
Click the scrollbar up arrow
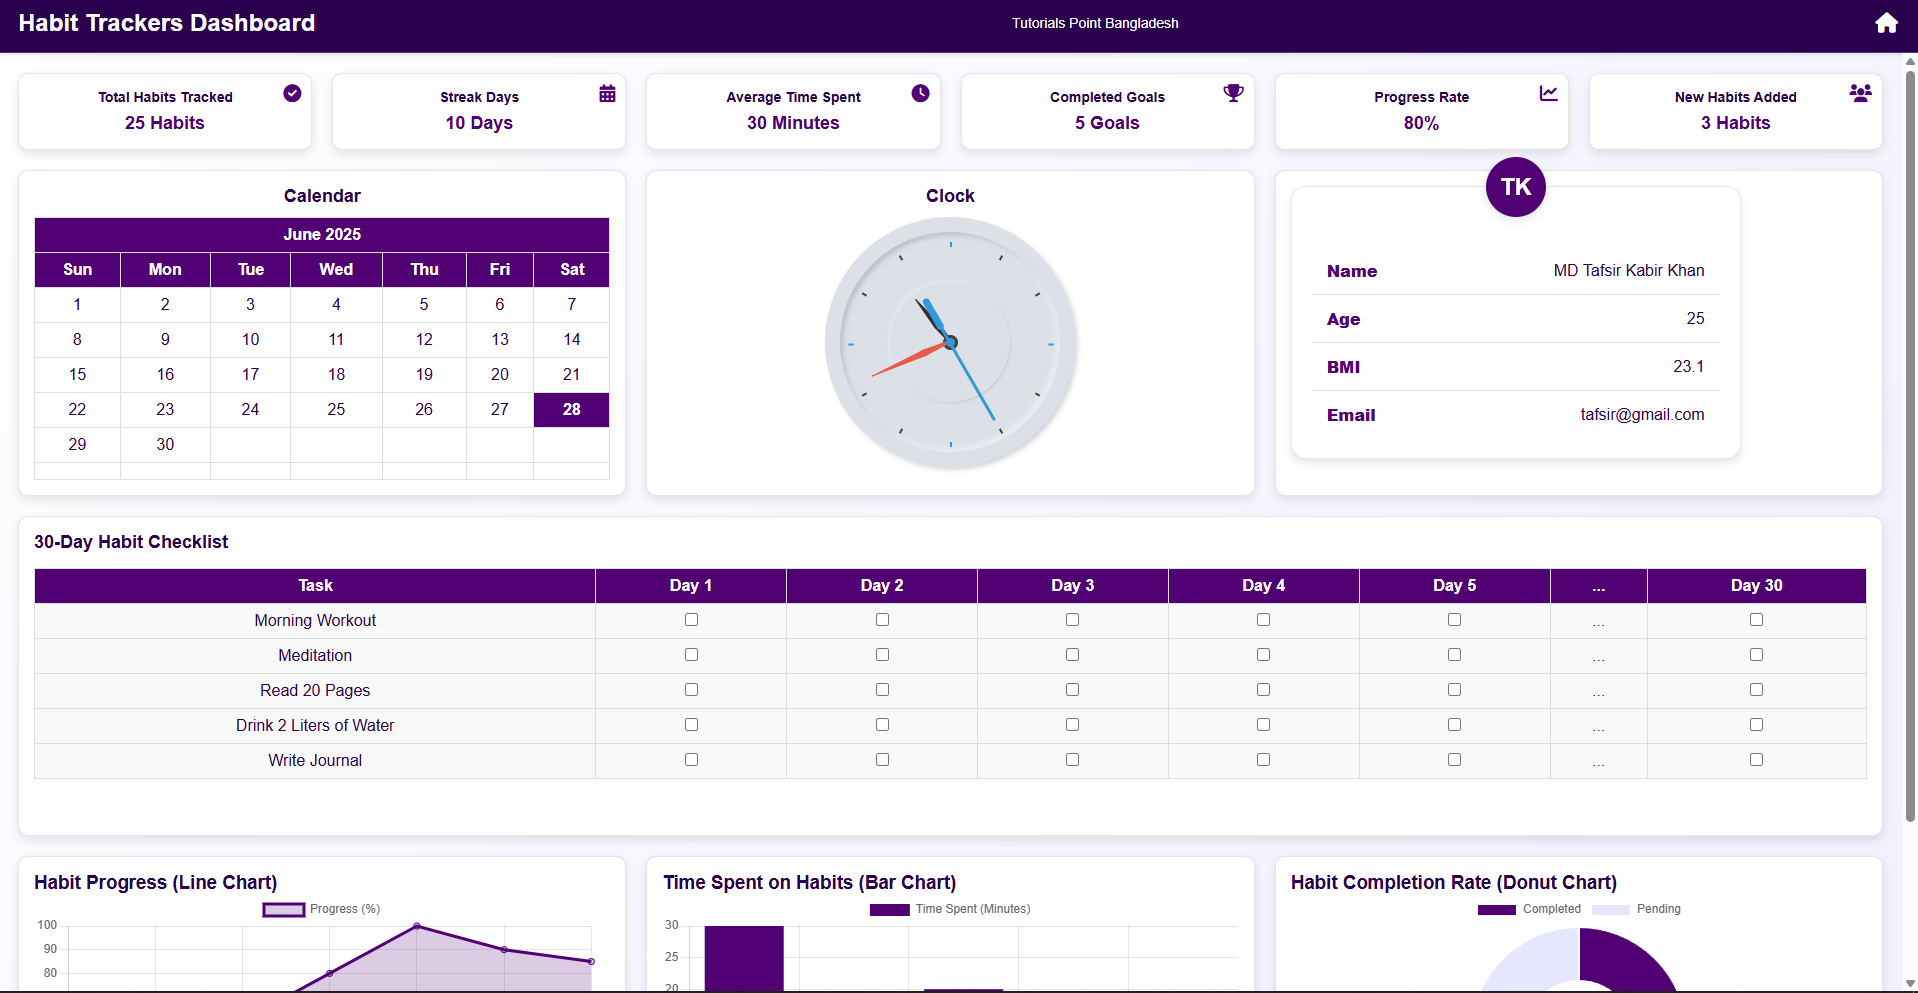(1908, 60)
